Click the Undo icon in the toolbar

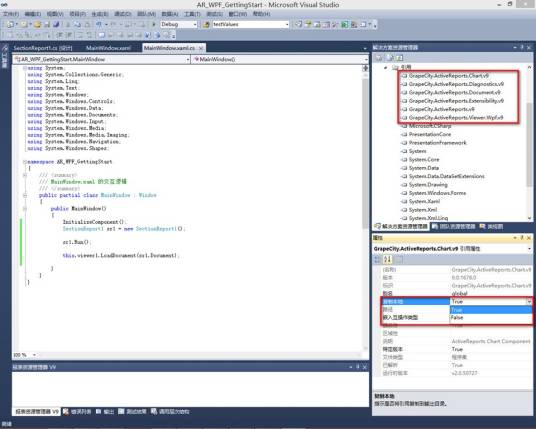pyautogui.click(x=99, y=24)
